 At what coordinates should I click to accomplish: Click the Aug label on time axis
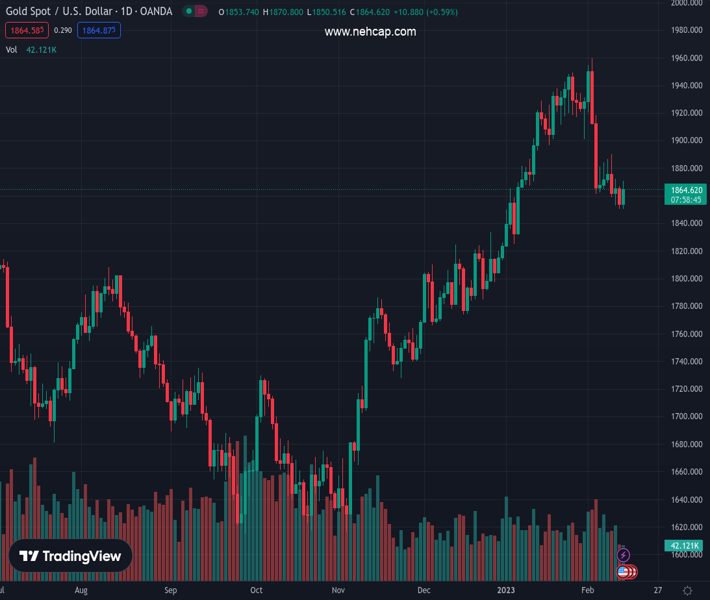click(x=81, y=591)
